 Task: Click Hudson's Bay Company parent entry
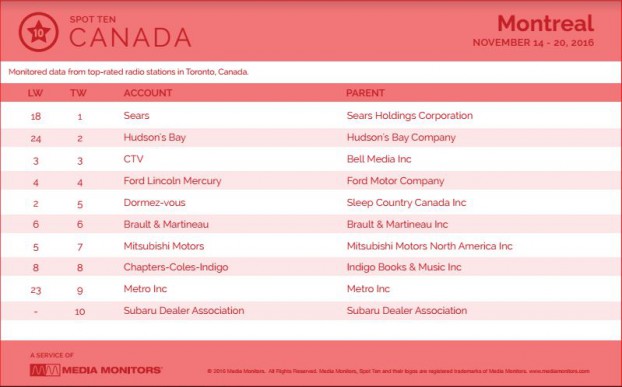[x=401, y=138]
